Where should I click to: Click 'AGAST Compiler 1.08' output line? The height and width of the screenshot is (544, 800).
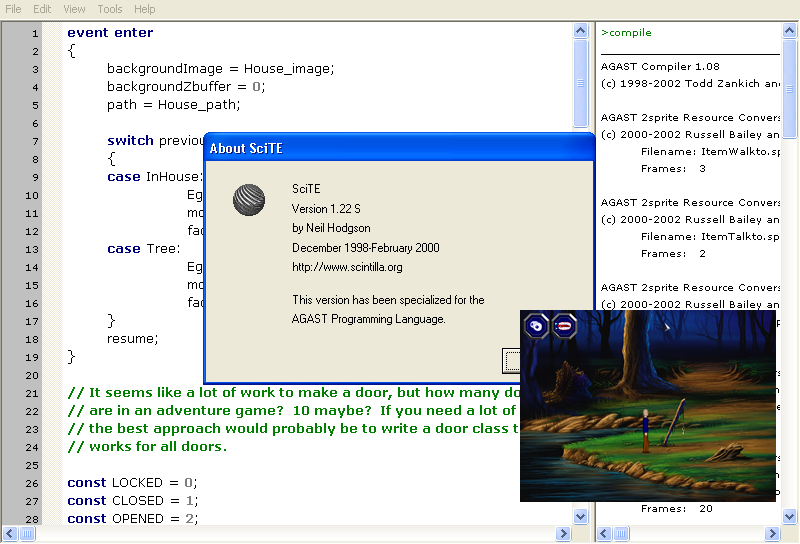pos(660,66)
